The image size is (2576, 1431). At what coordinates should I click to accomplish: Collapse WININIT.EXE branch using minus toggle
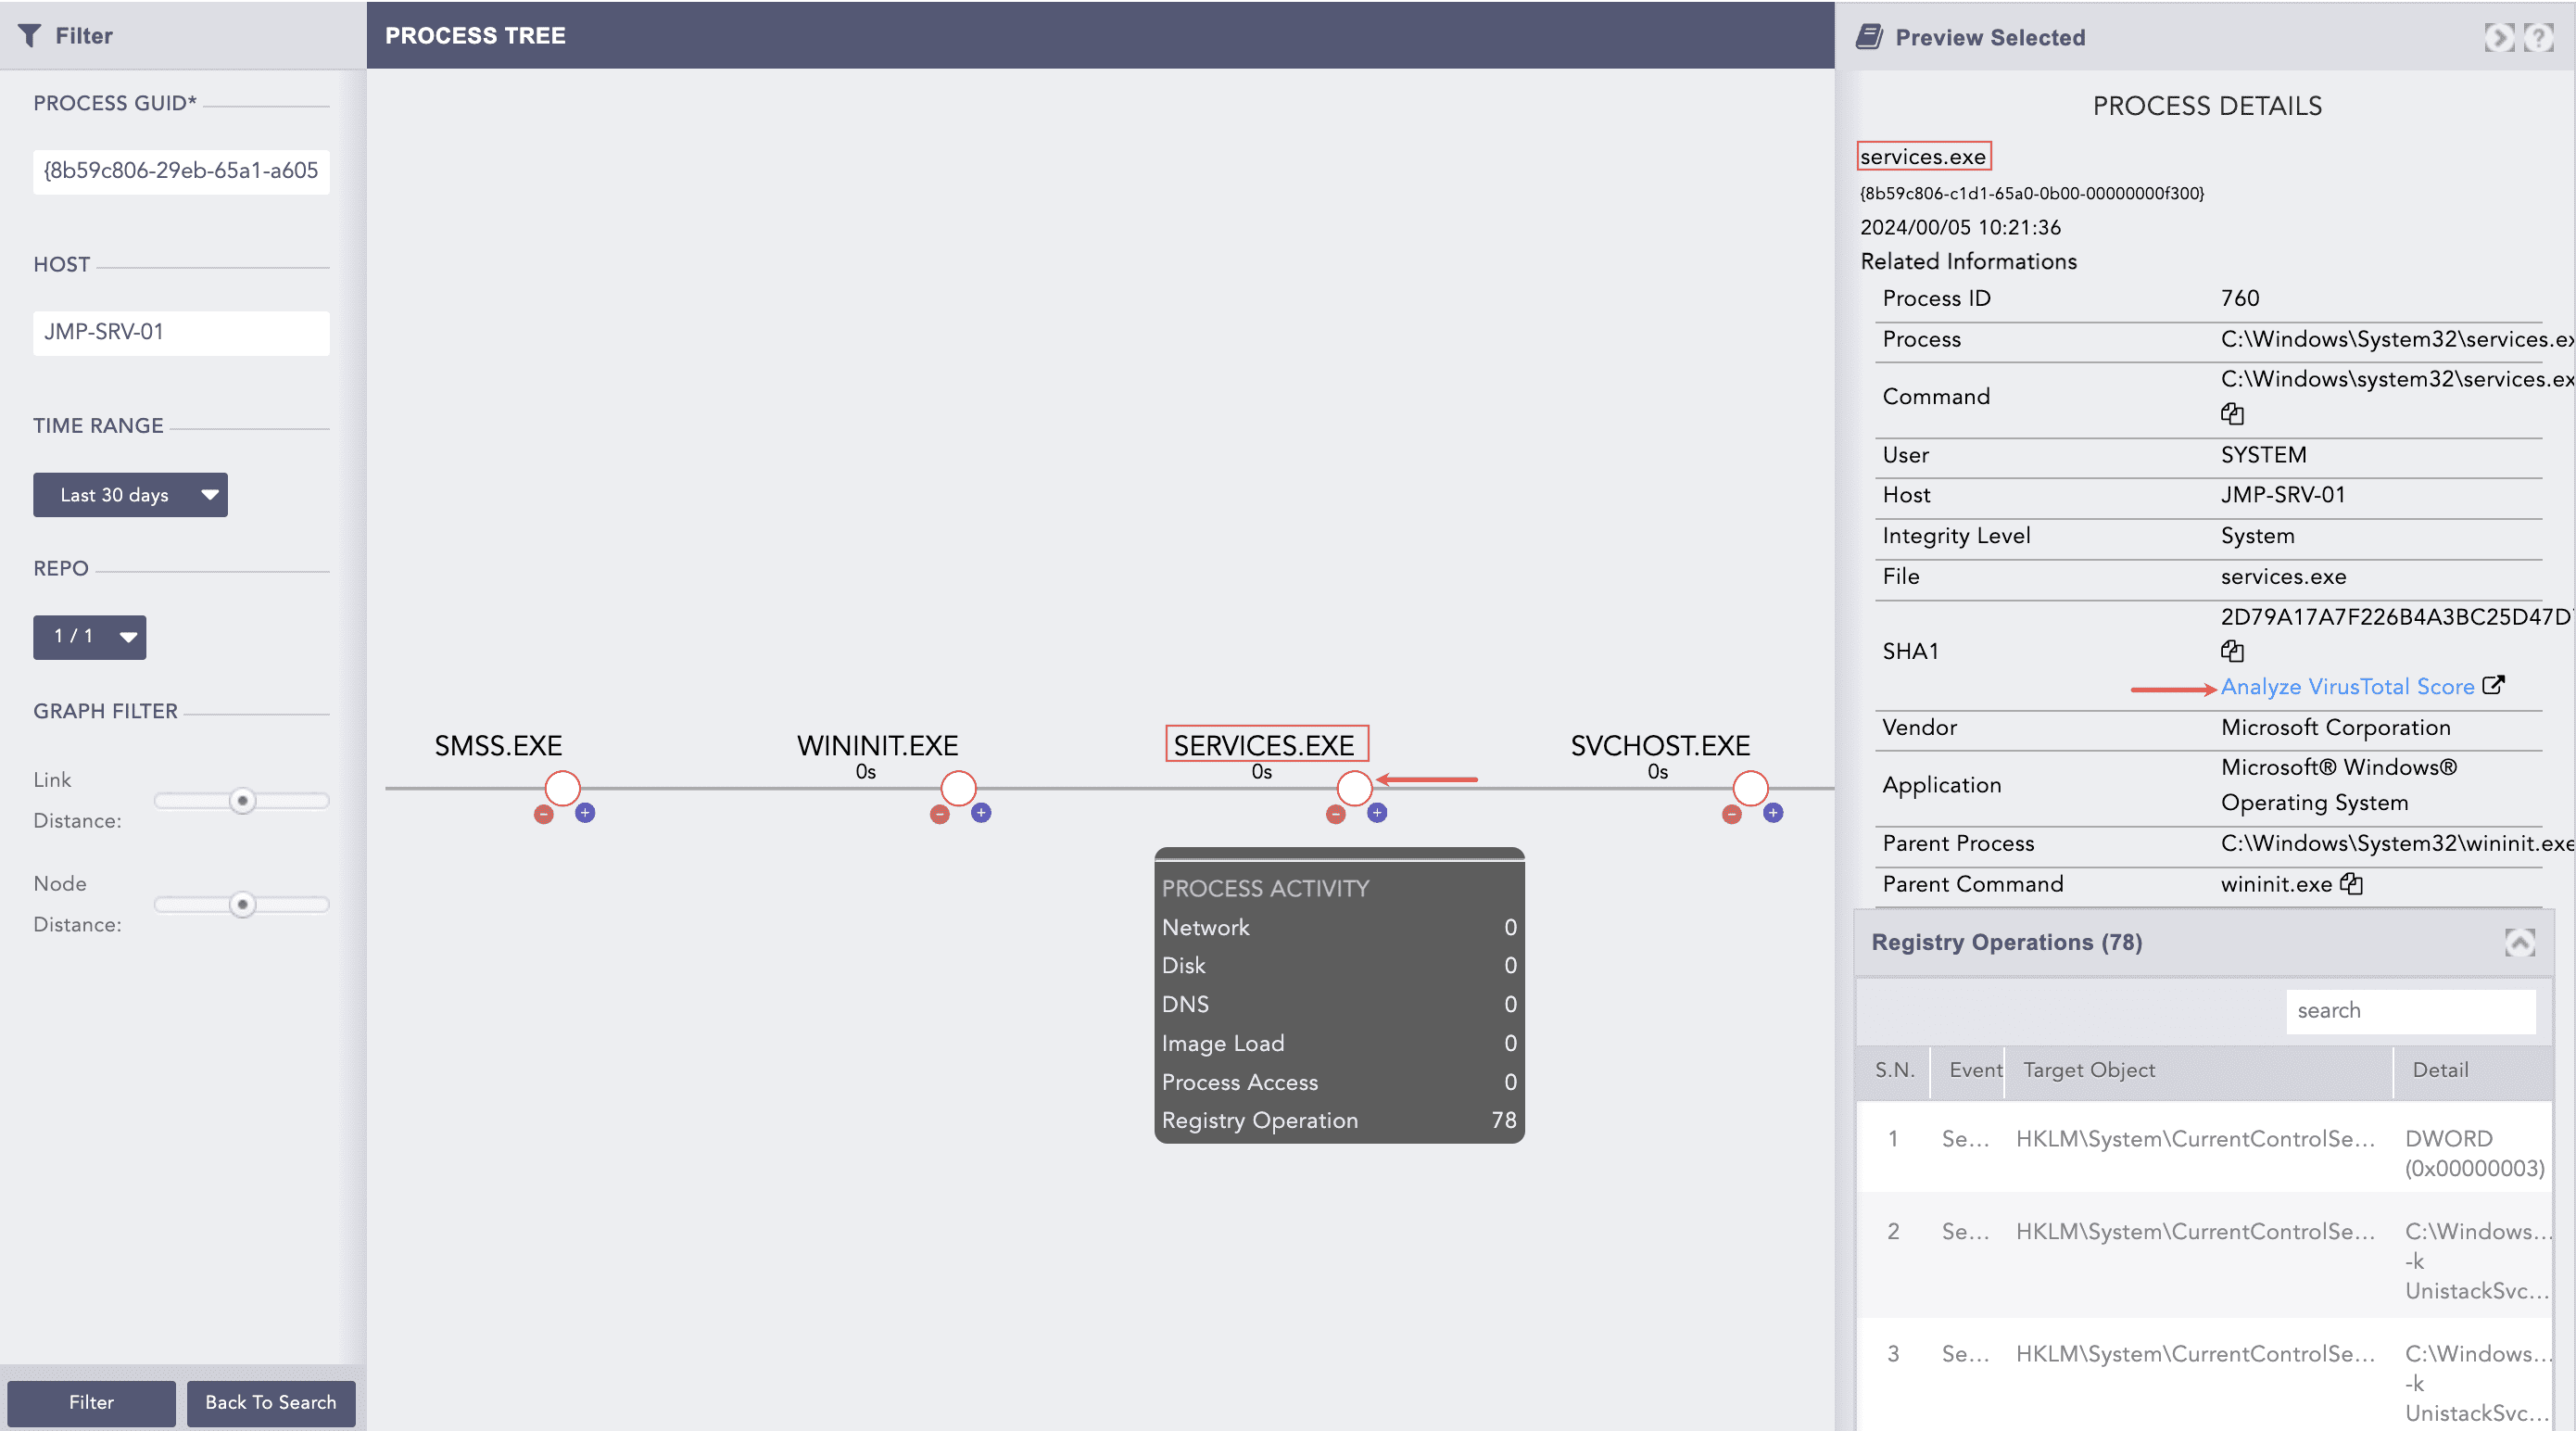(939, 813)
